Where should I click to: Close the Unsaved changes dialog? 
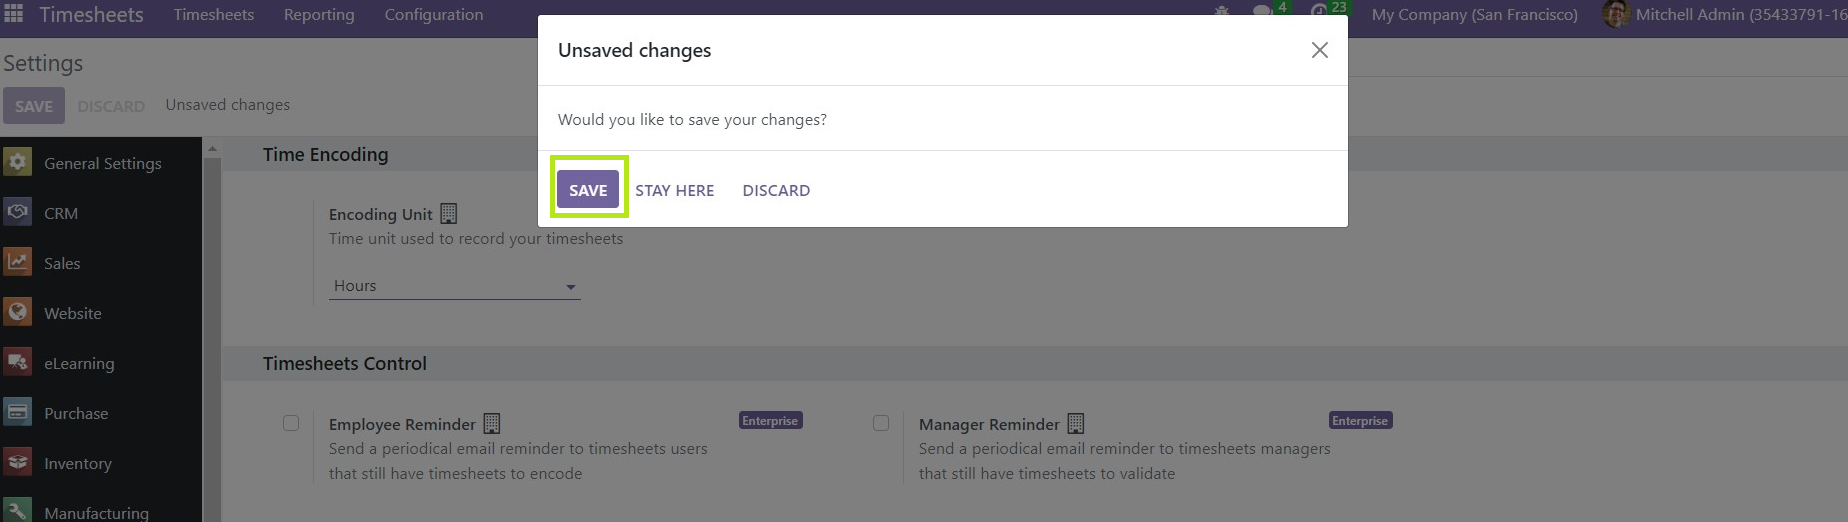1320,50
